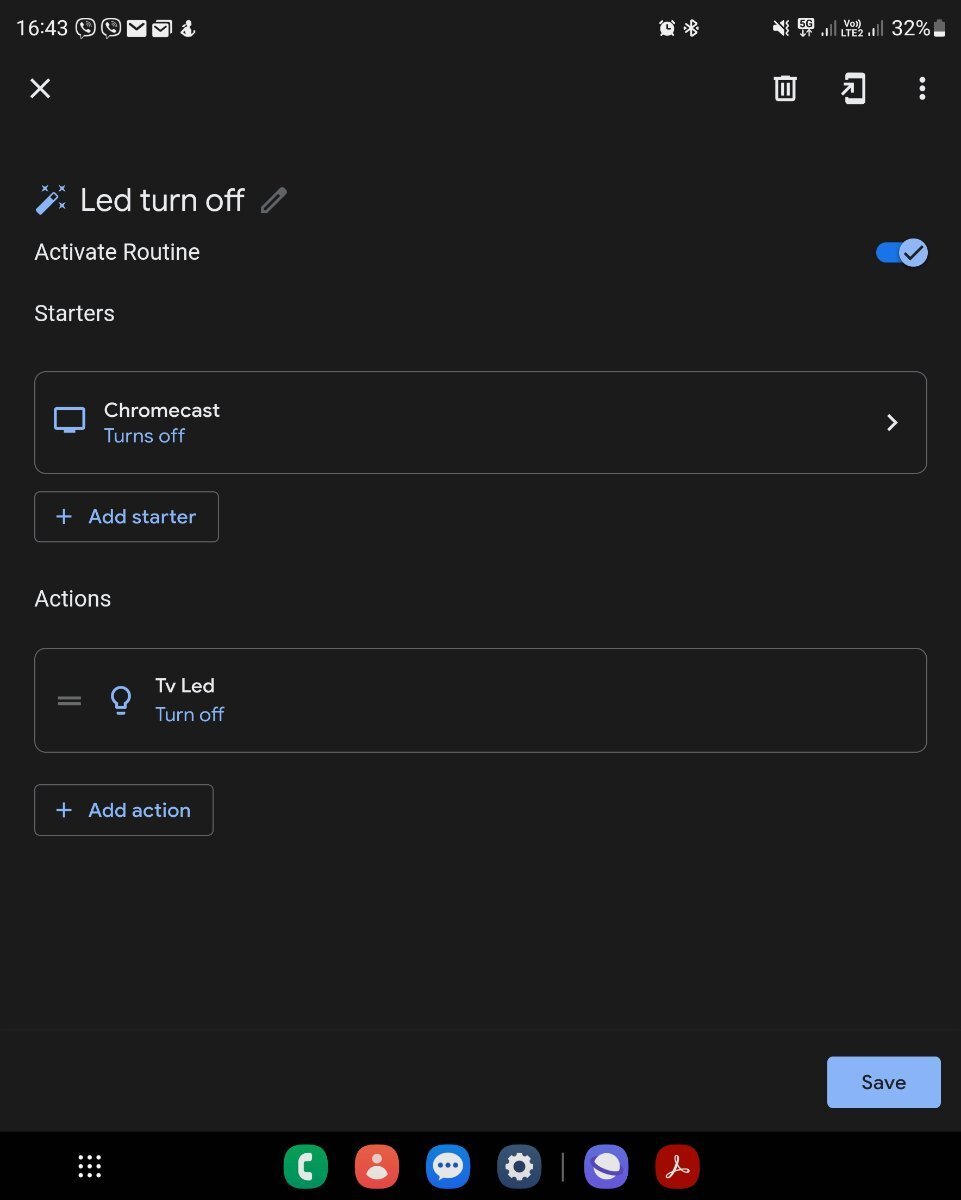Grab the Tv Led drag handle
Image resolution: width=961 pixels, height=1200 pixels.
coord(69,701)
